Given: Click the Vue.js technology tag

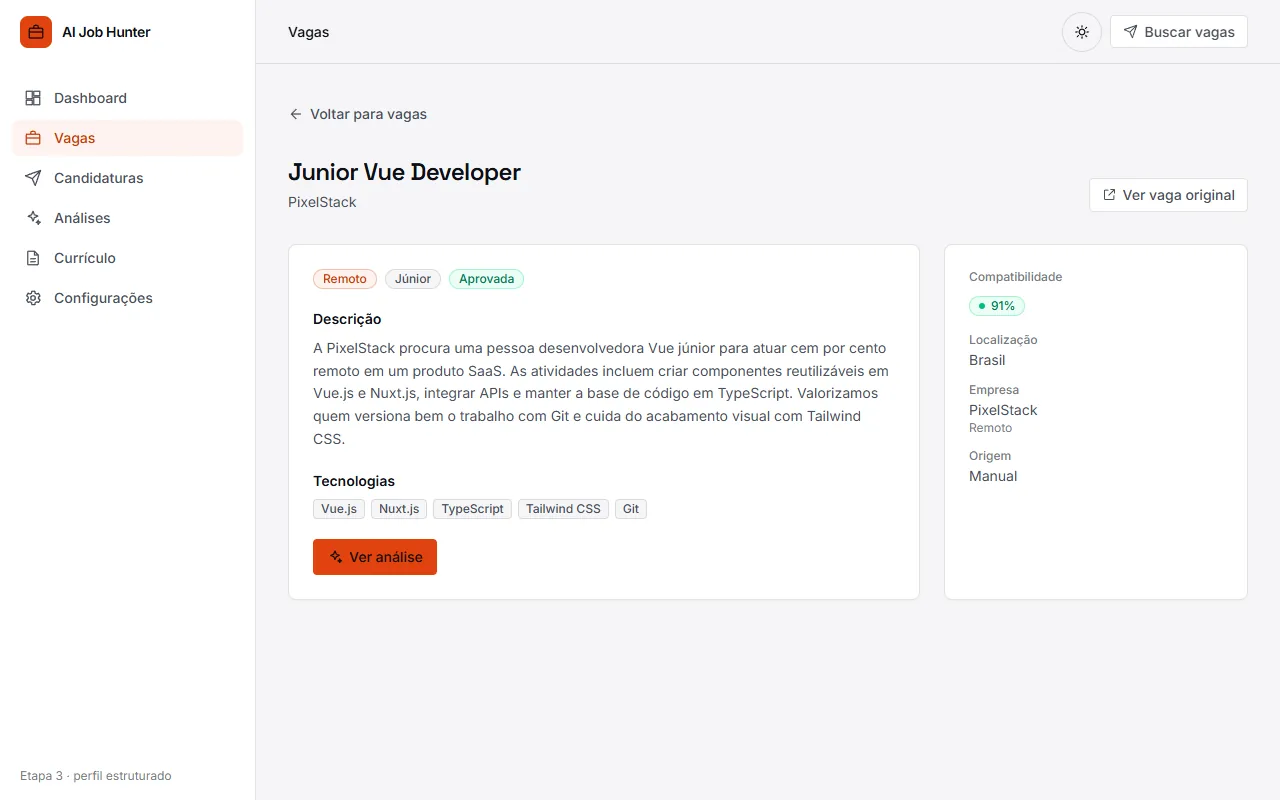Looking at the screenshot, I should click(339, 509).
